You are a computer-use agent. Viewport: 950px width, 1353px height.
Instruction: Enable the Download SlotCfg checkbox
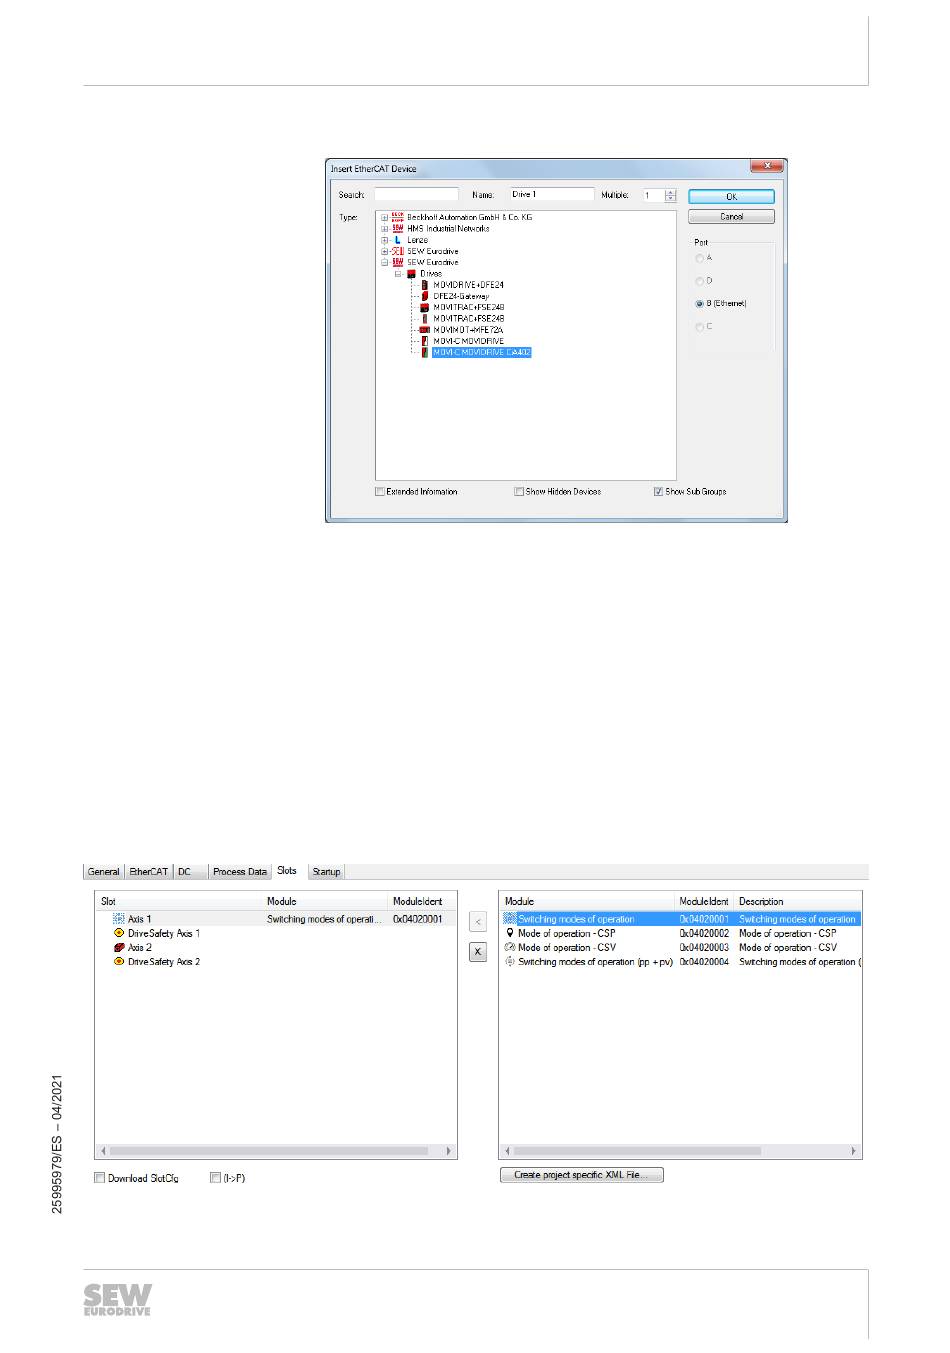point(100,1178)
